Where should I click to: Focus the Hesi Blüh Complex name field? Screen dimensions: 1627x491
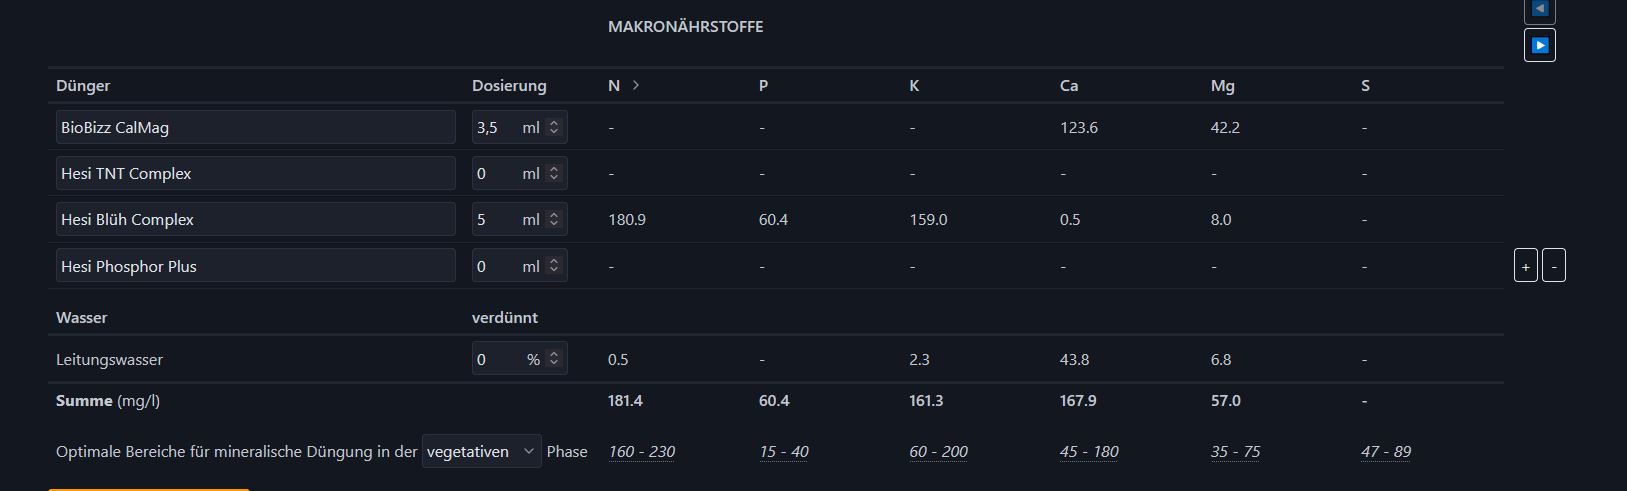pos(255,219)
